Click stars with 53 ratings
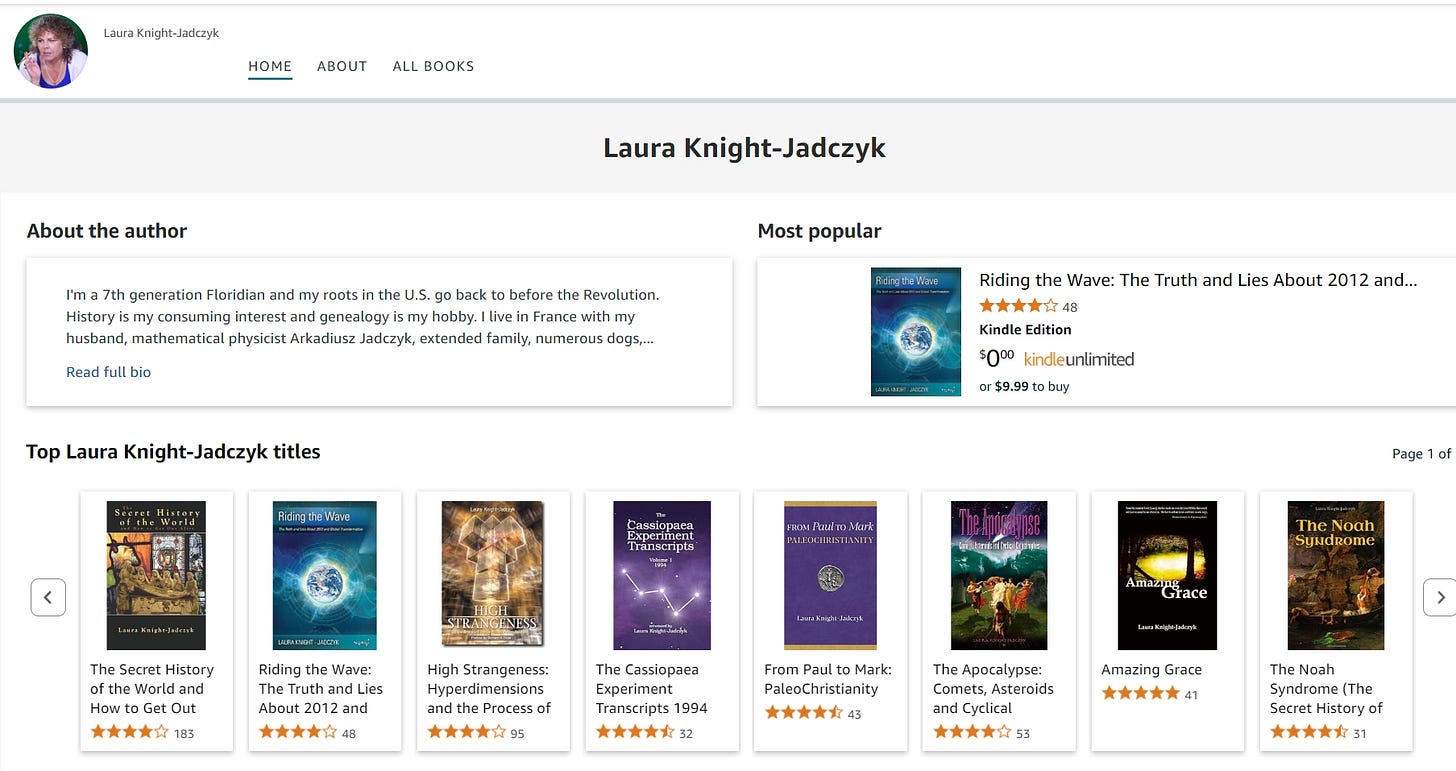This screenshot has width=1456, height=771. pyautogui.click(x=972, y=732)
